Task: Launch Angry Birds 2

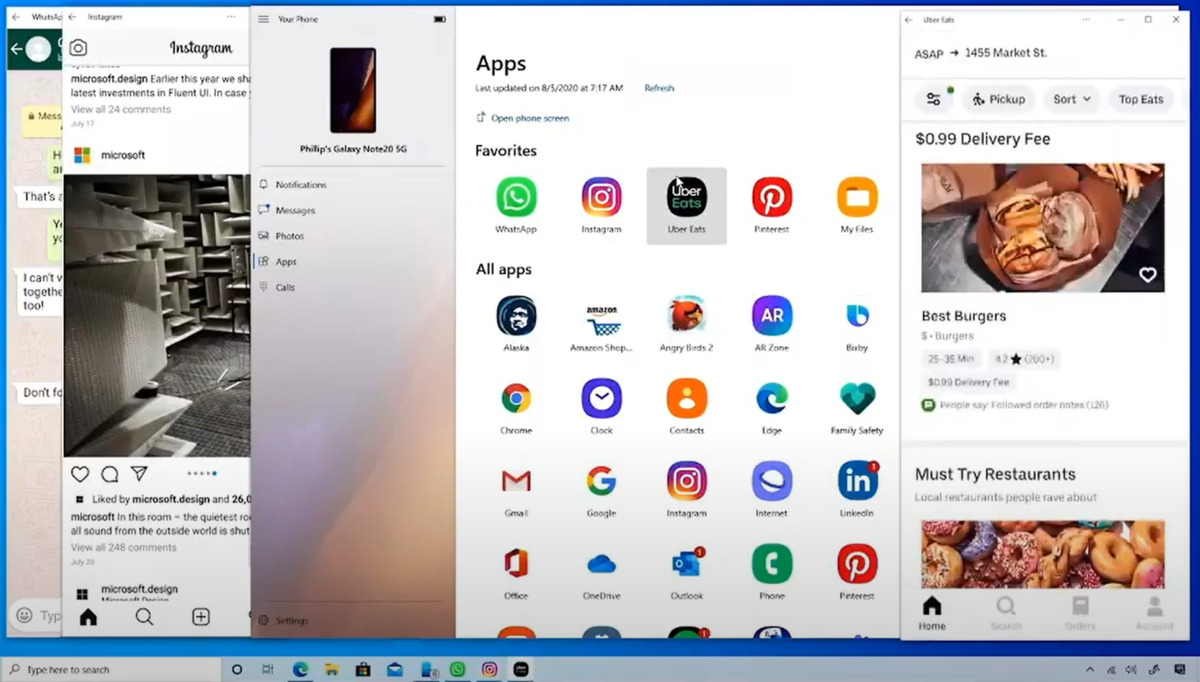Action: (687, 316)
